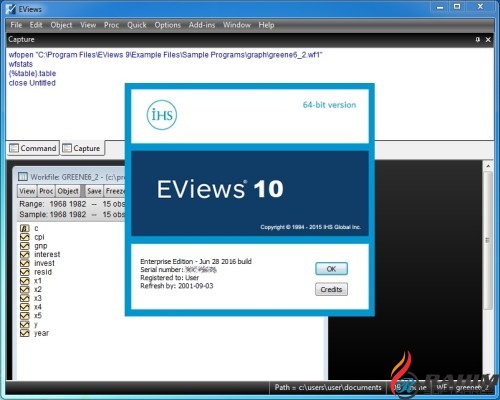The height and width of the screenshot is (400, 500).
Task: Open the Quick menu
Action: point(137,25)
